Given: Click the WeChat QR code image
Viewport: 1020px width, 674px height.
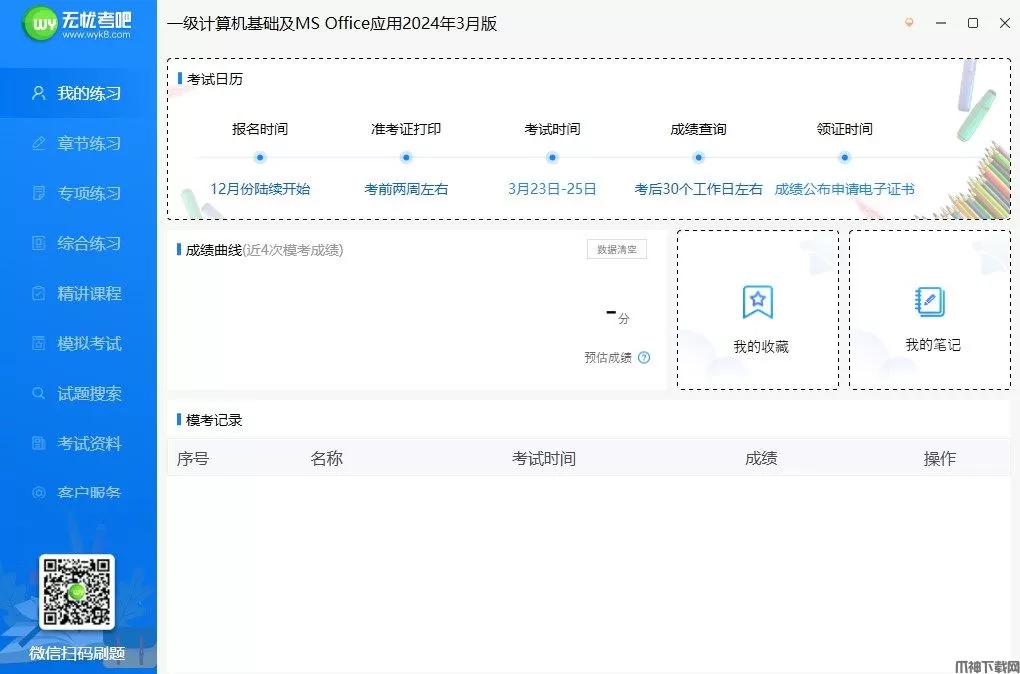Looking at the screenshot, I should click(x=77, y=592).
